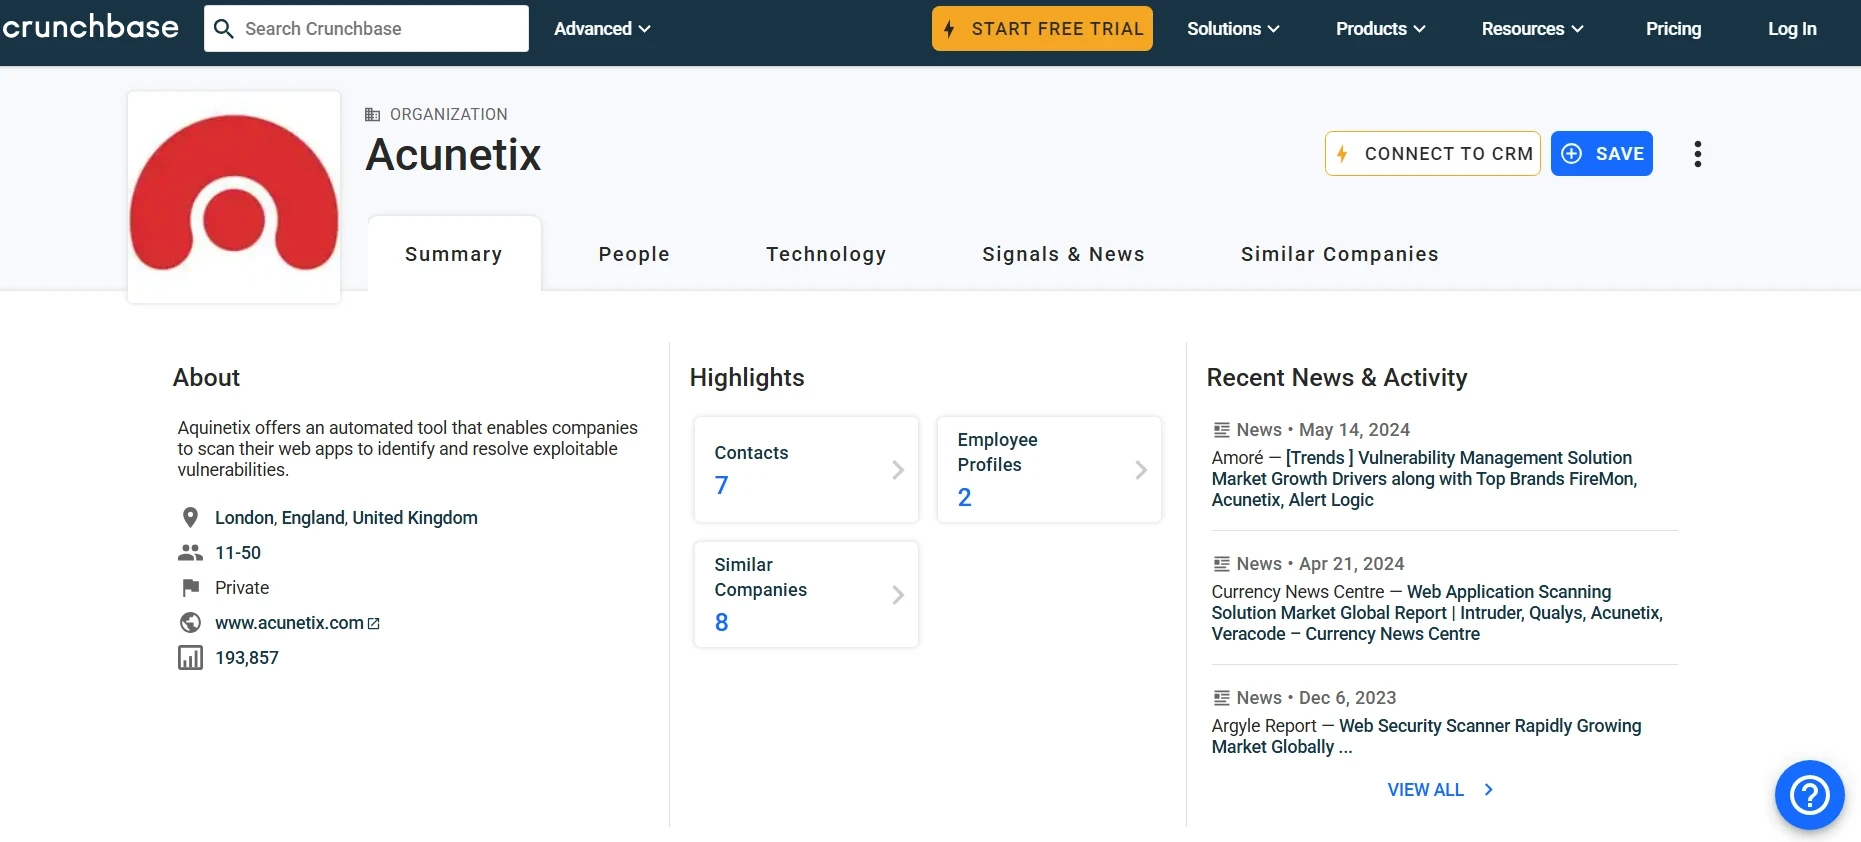Open the Similar Companies tab

pyautogui.click(x=1339, y=254)
